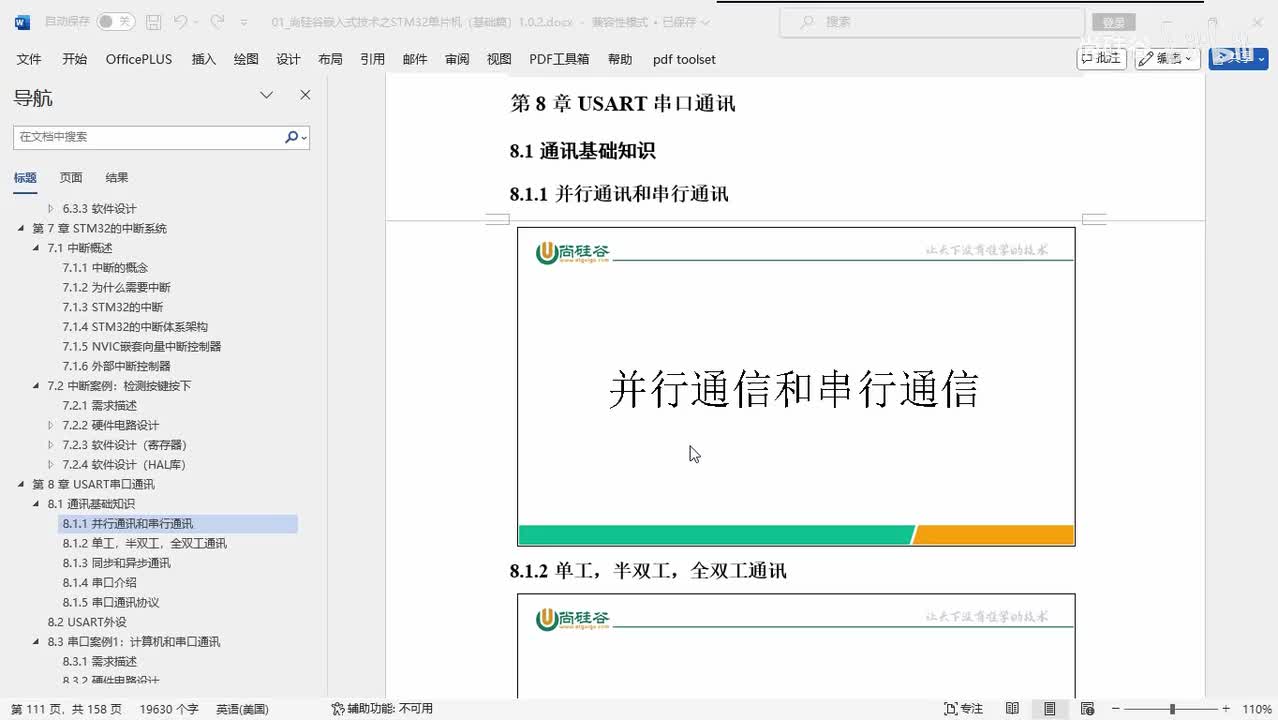Collapse the 7.2 中断案例 heading
Screen dimensions: 1278x720
(37, 386)
